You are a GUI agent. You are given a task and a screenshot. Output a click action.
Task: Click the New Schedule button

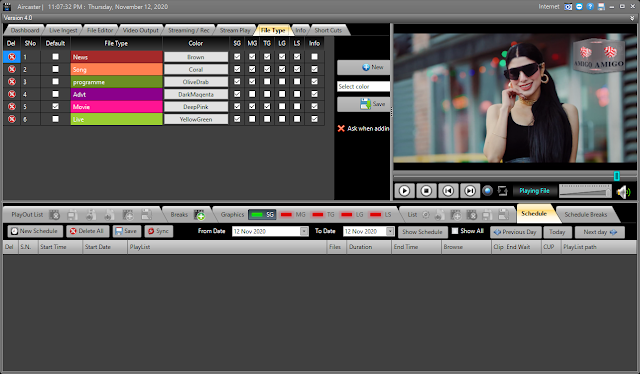[x=35, y=231]
